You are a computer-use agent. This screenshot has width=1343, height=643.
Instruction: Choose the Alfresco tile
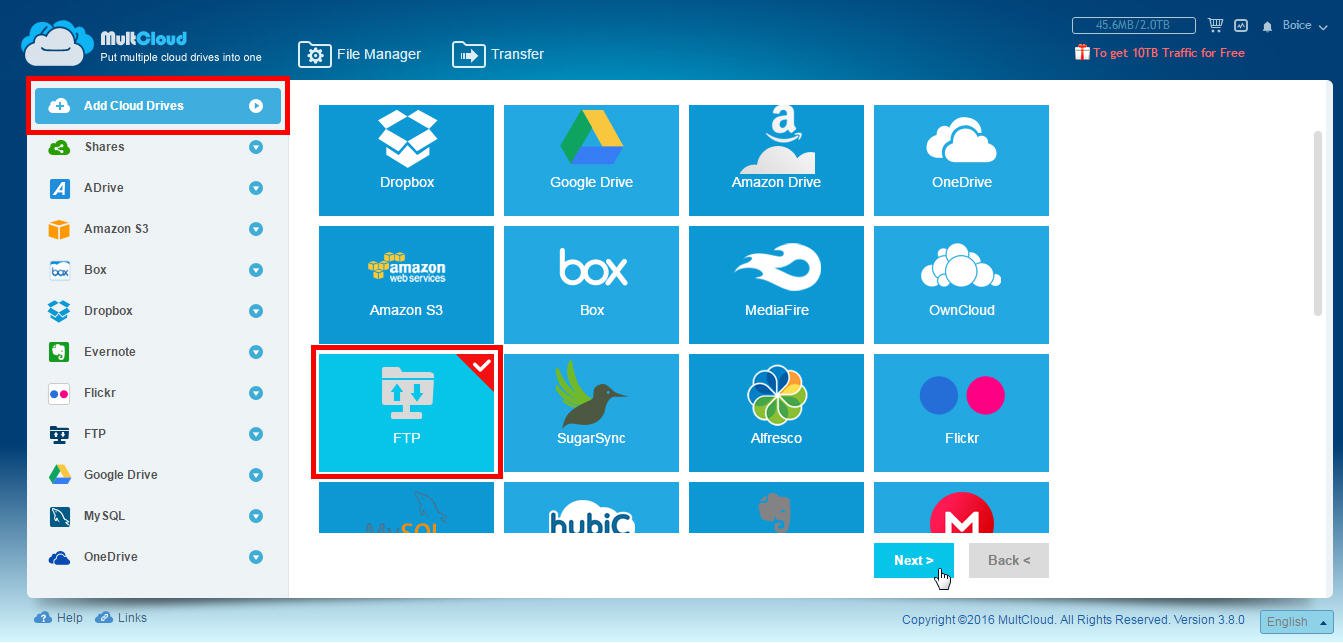(x=776, y=412)
